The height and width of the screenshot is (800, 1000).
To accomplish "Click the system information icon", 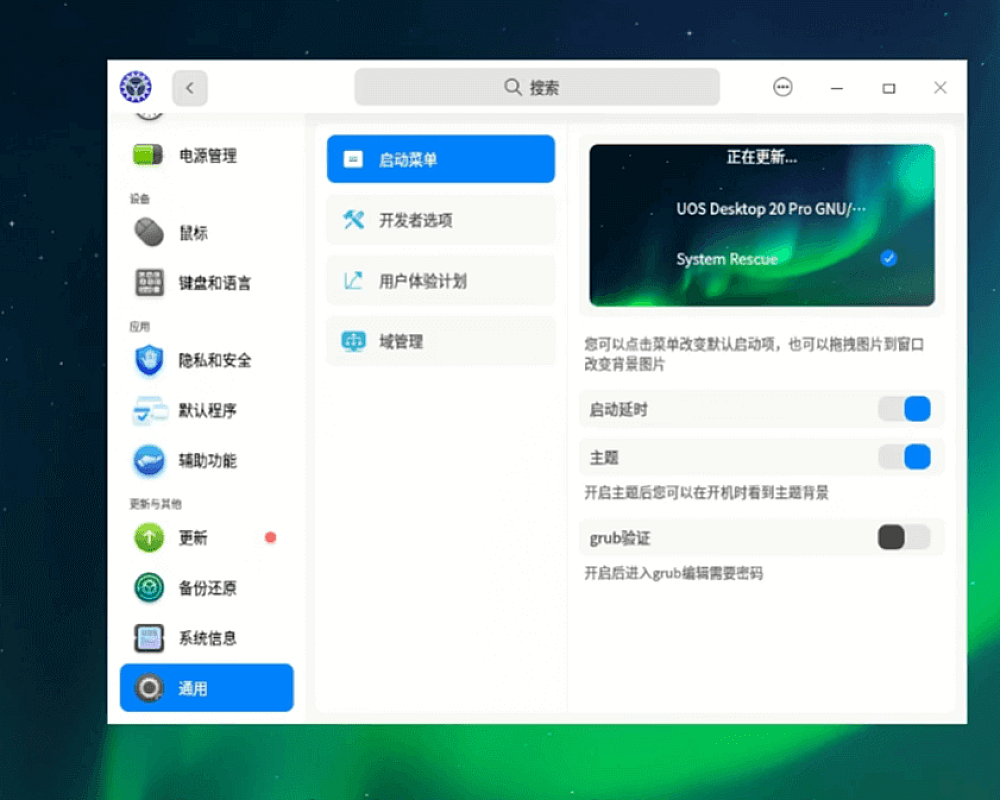I will tap(149, 638).
